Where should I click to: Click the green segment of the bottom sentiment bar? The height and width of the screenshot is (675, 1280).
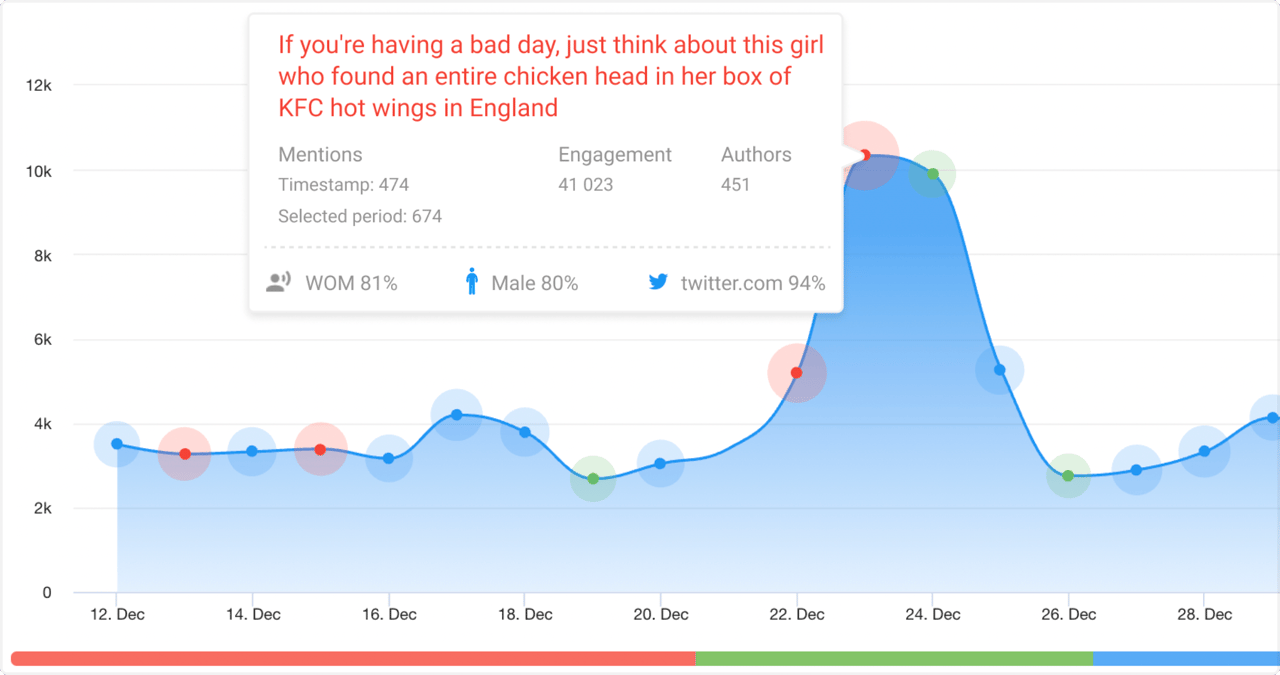[895, 659]
